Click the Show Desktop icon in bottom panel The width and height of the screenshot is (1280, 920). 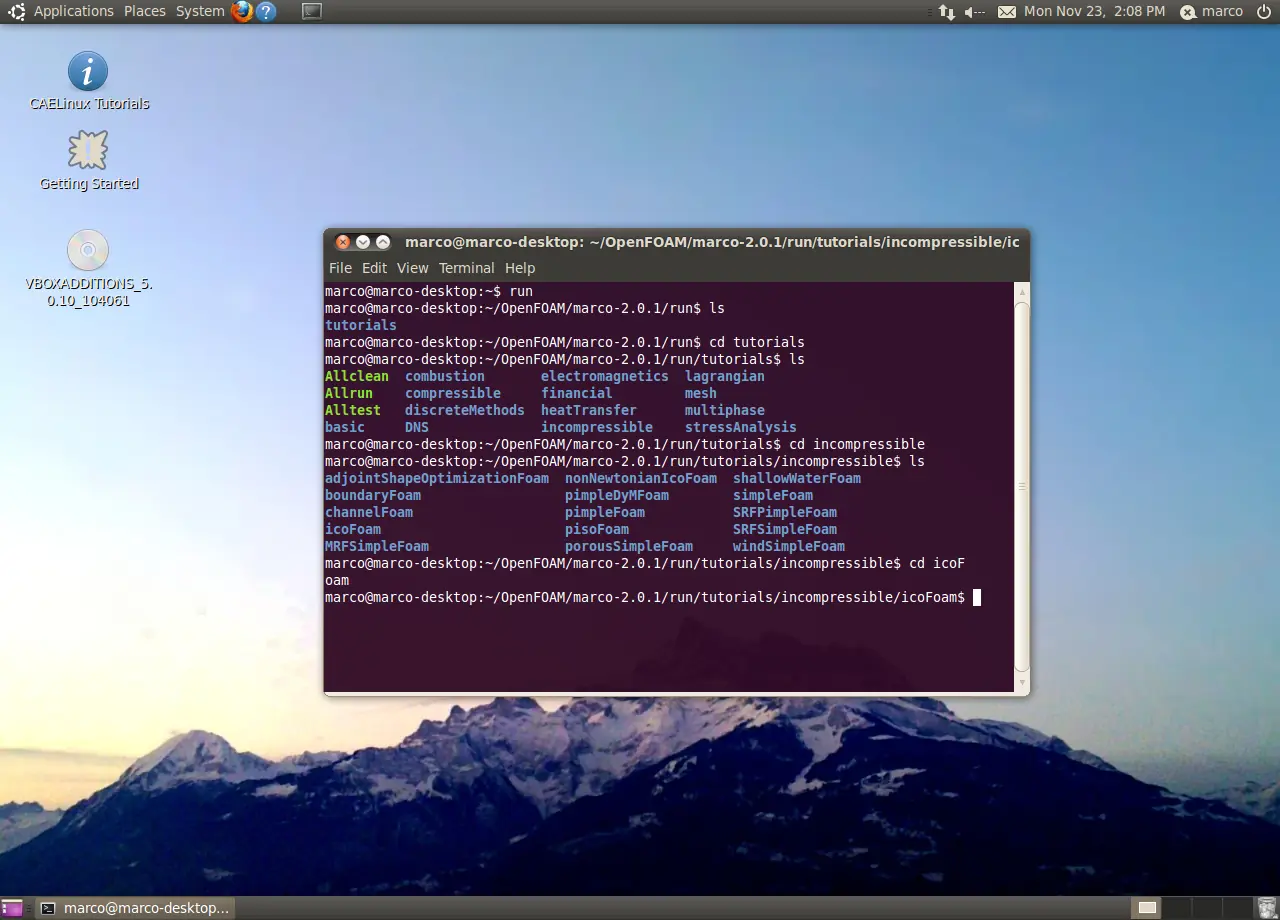[x=12, y=908]
